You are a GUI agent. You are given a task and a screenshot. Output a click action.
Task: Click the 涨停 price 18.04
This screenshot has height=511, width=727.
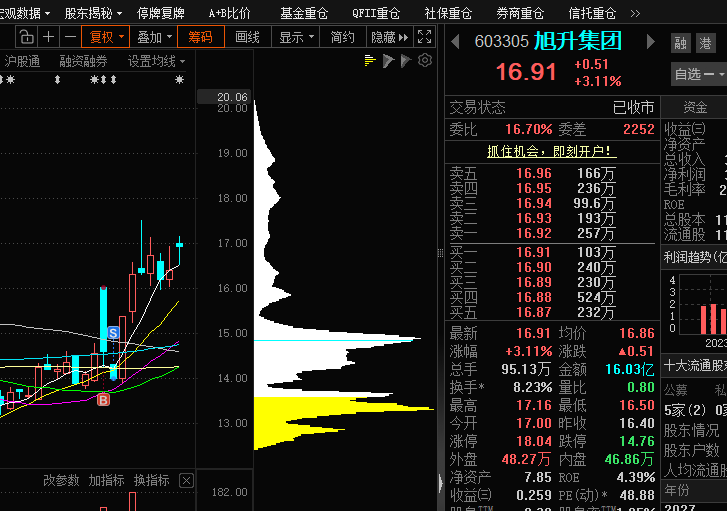tap(534, 441)
